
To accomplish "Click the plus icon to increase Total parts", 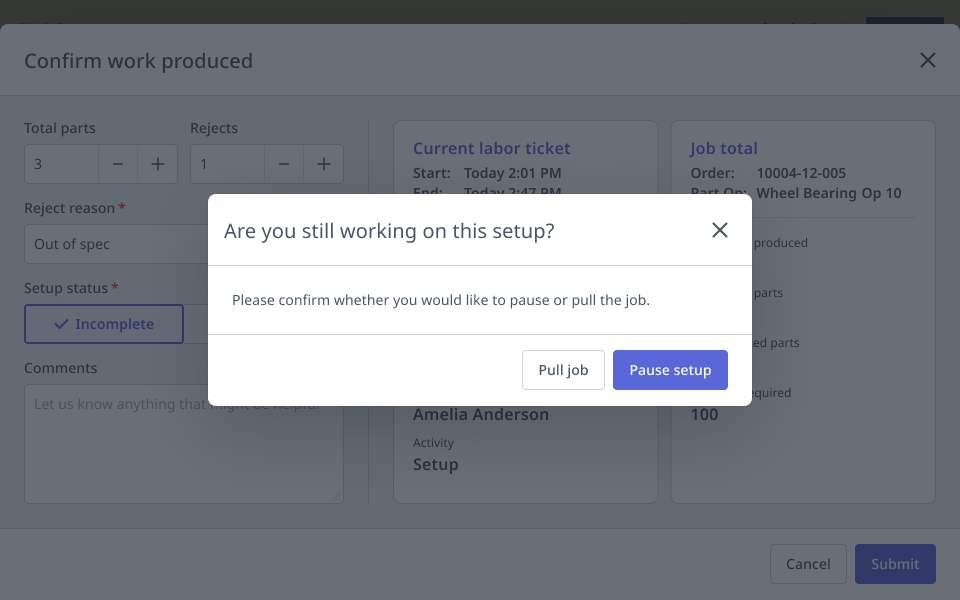I will [157, 164].
